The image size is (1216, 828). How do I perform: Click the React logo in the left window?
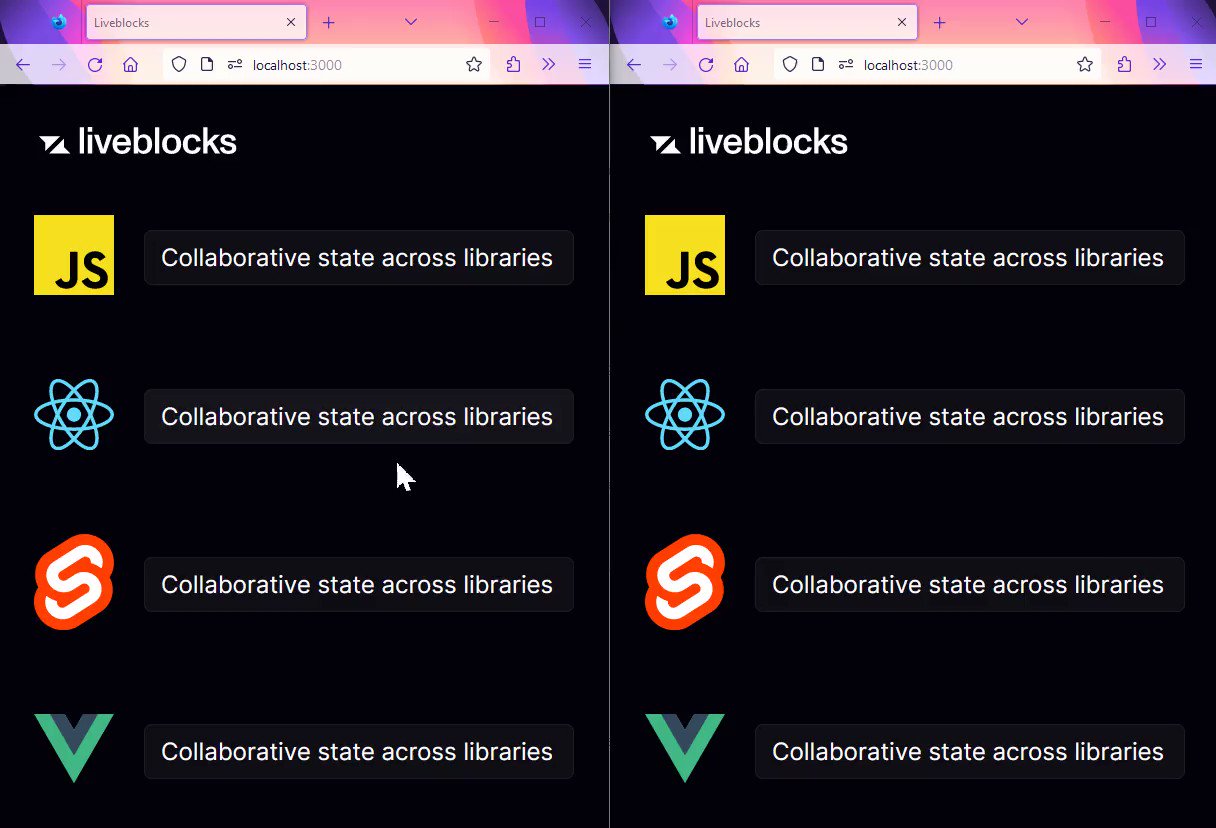(74, 415)
